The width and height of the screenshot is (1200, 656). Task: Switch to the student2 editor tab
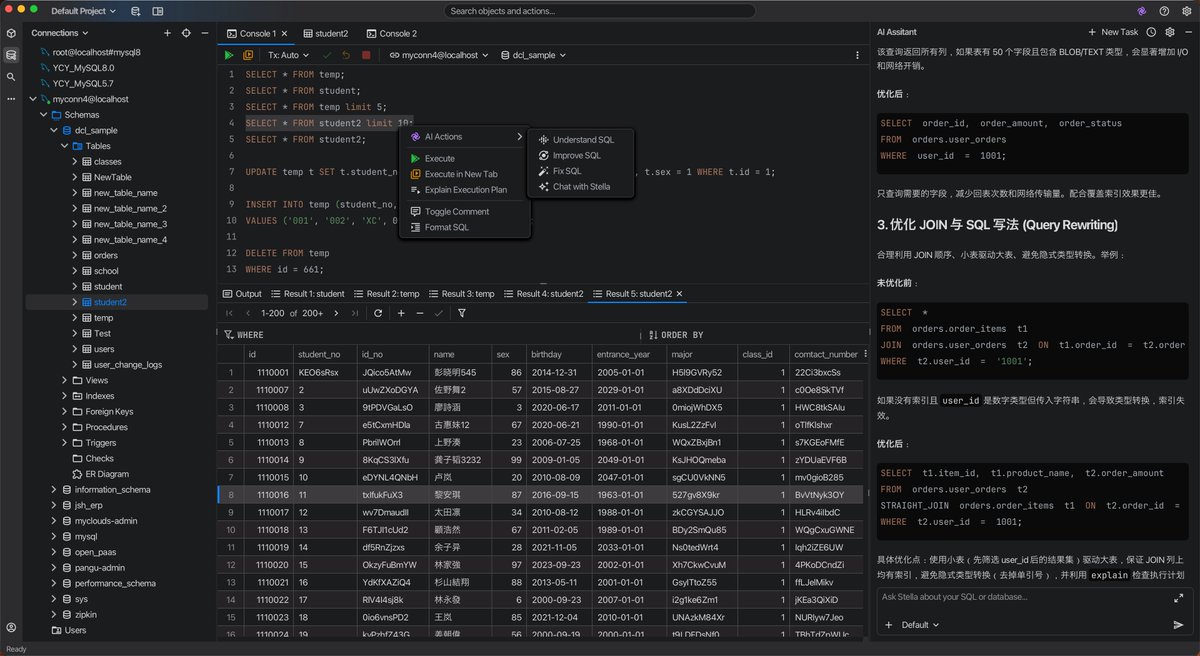(325, 33)
